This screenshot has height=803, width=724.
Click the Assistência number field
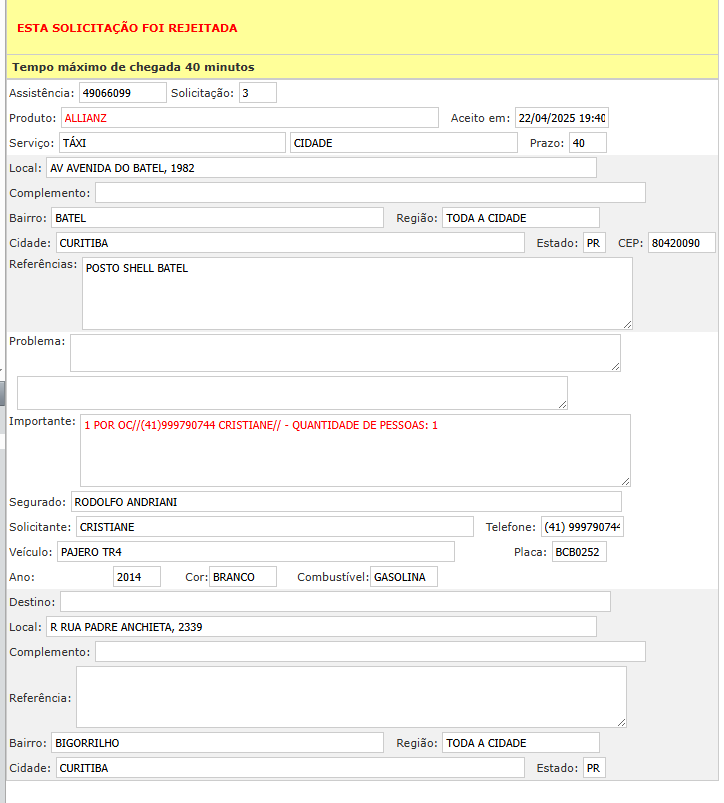click(122, 93)
